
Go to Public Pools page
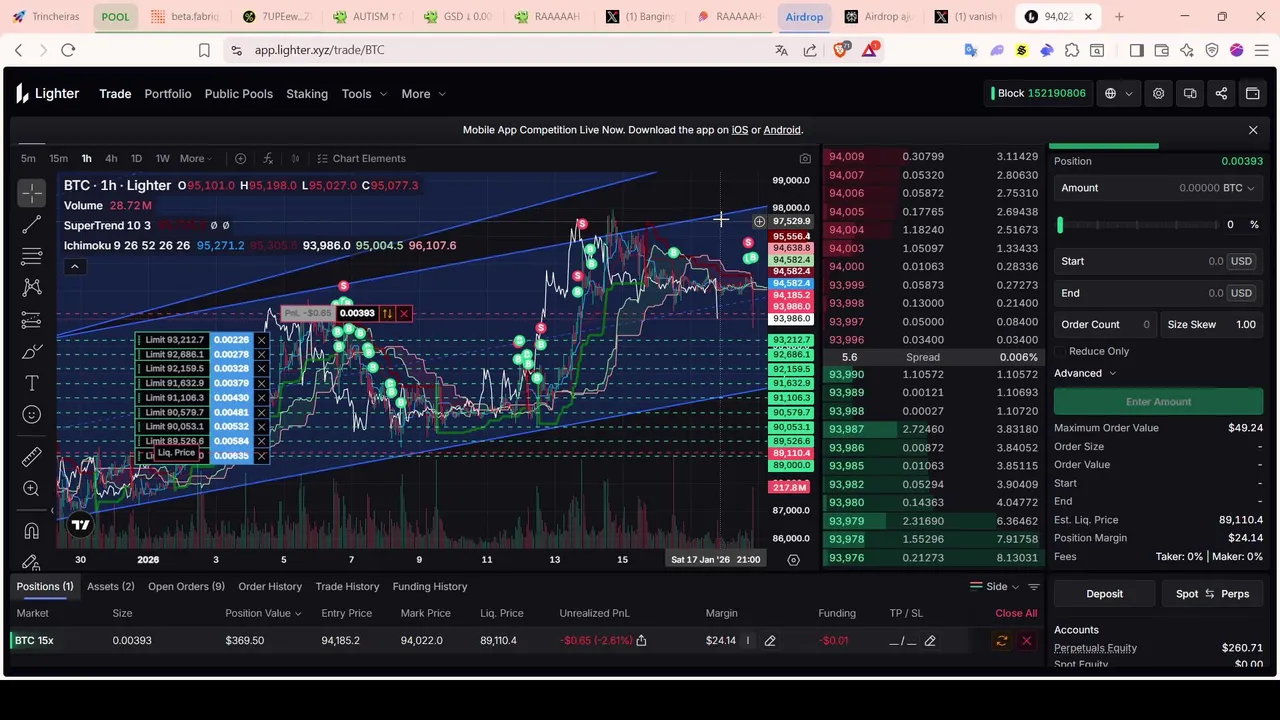[238, 94]
